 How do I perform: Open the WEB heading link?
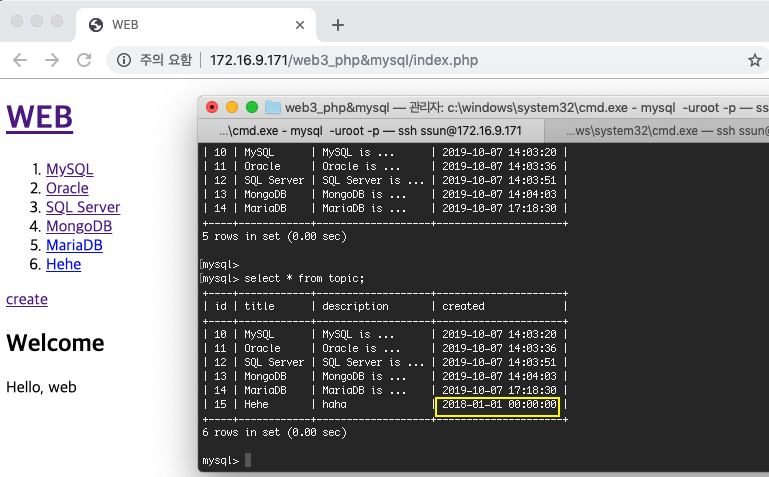pyautogui.click(x=40, y=118)
